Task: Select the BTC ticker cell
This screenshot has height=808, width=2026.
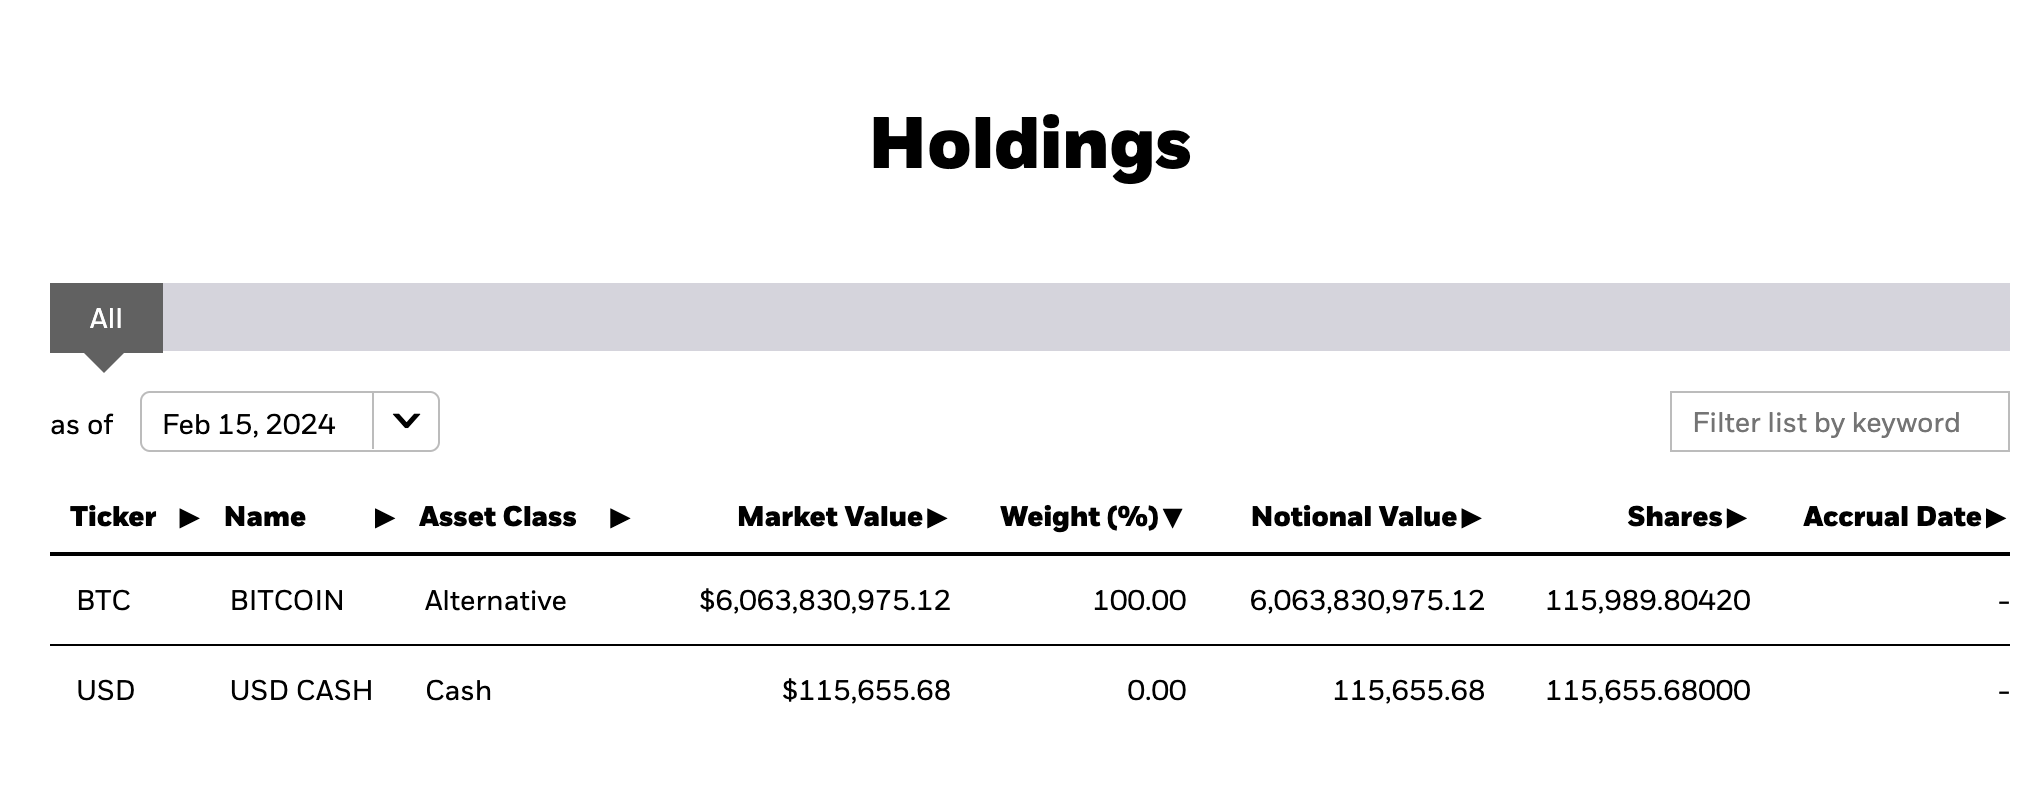Action: pos(104,601)
